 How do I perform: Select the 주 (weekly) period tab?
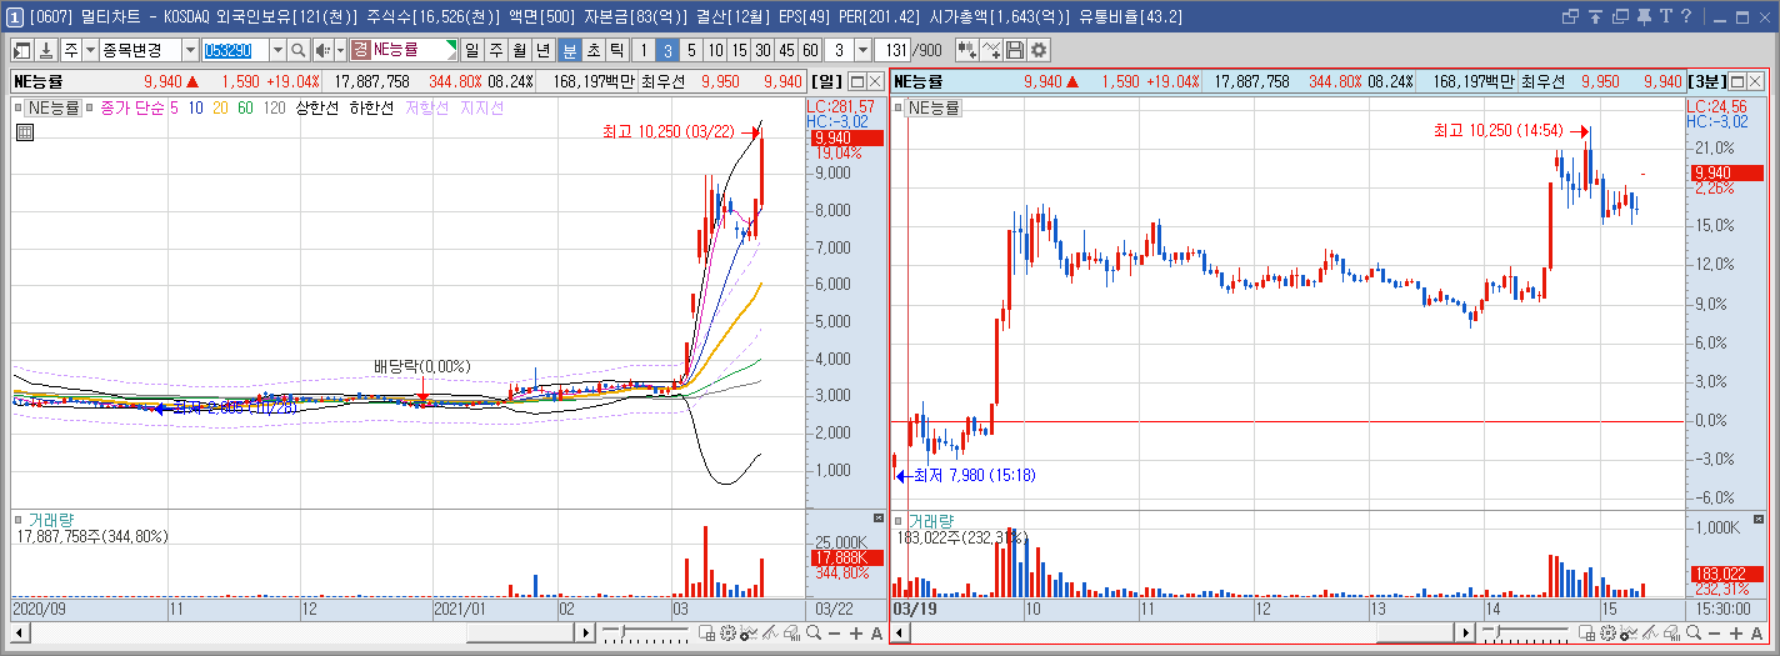pos(496,50)
